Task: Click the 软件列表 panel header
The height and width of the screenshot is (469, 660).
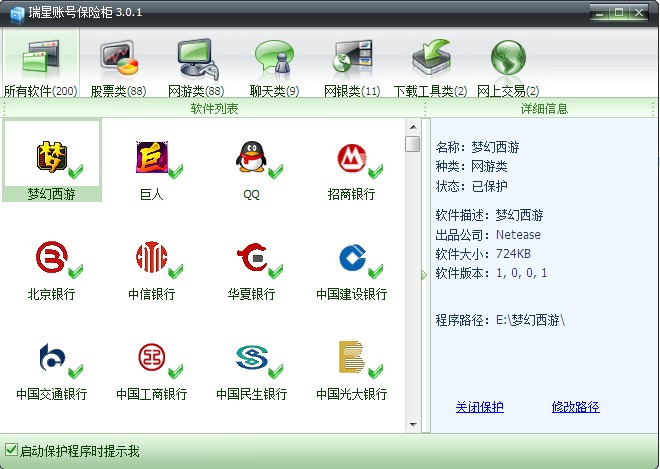Action: [x=214, y=109]
